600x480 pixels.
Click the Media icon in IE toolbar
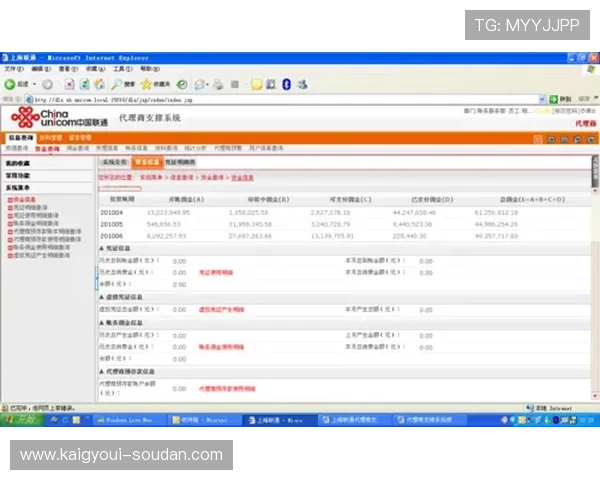(182, 84)
